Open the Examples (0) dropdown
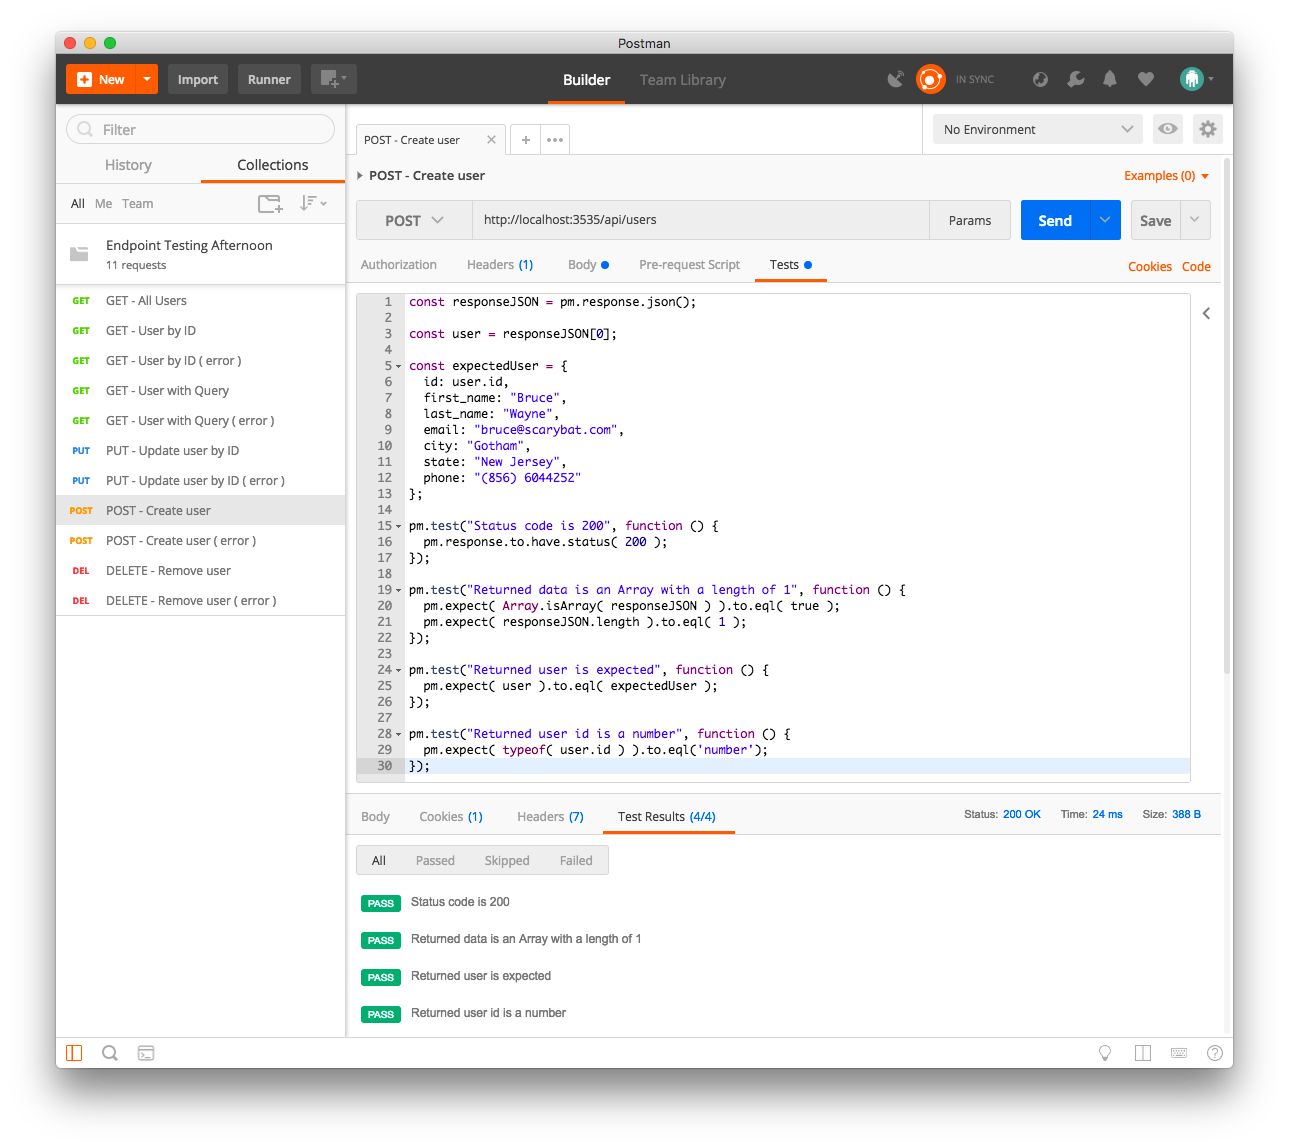Image resolution: width=1289 pixels, height=1148 pixels. [x=1166, y=175]
